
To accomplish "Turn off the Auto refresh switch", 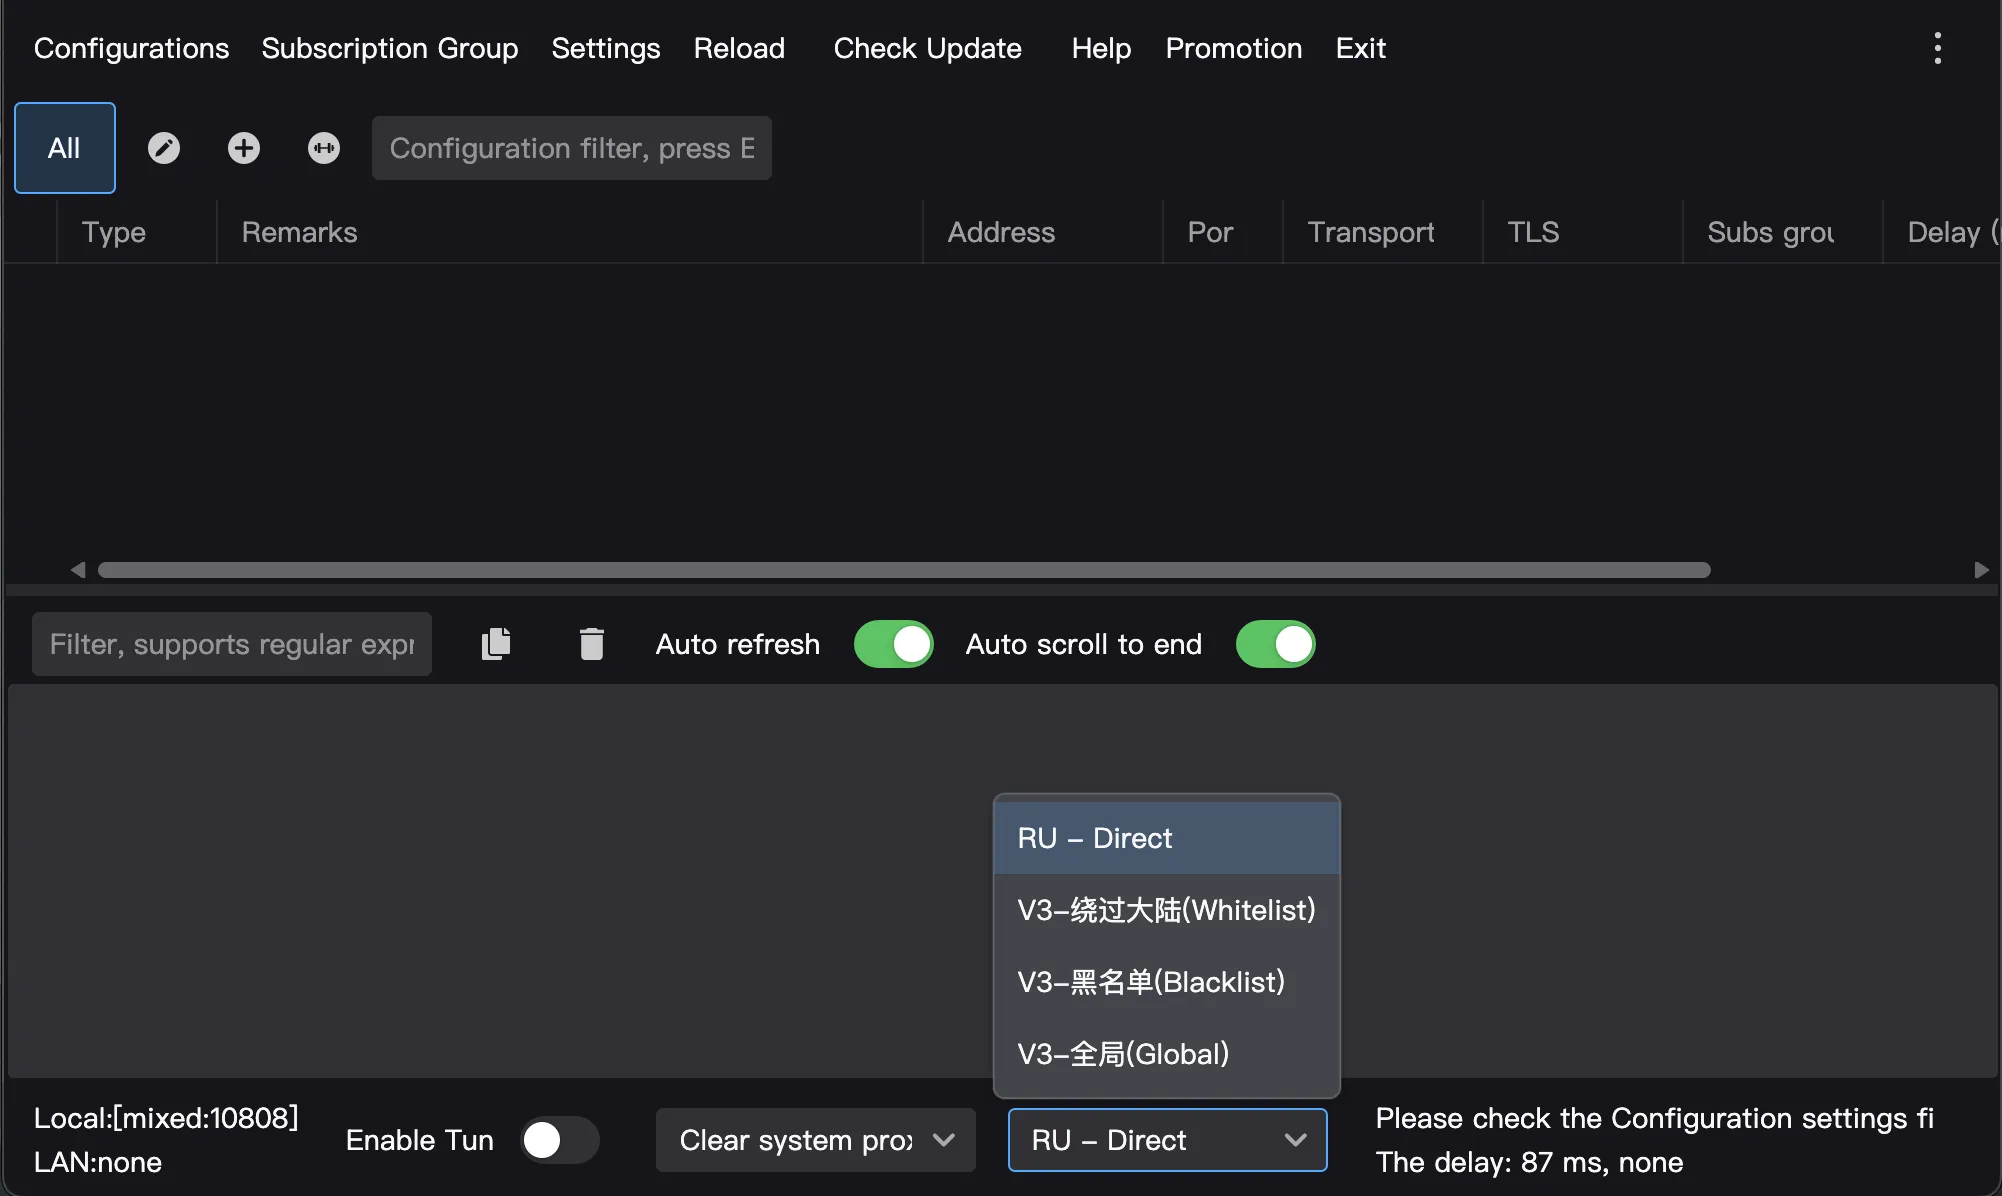I will [893, 644].
